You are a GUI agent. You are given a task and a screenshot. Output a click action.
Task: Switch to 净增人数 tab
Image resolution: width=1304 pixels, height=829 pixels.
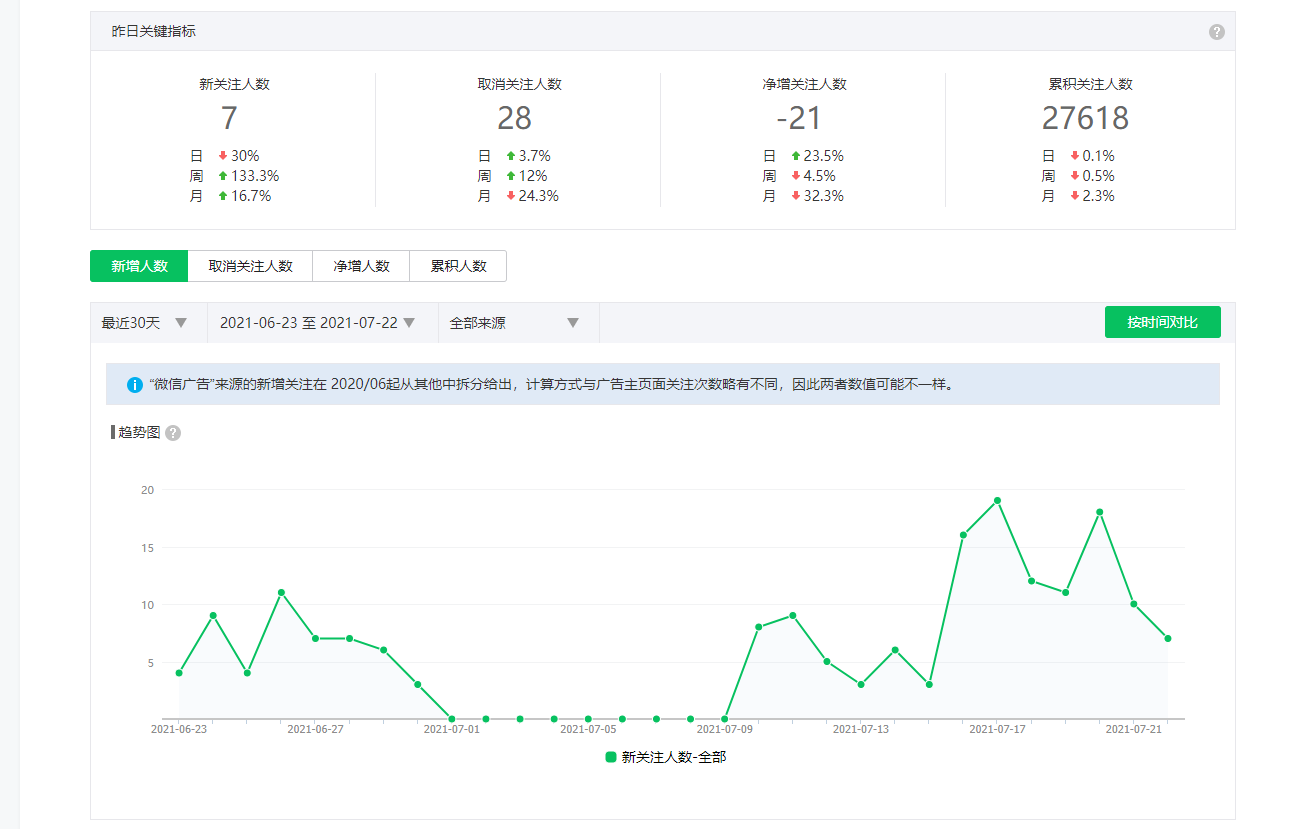click(361, 266)
